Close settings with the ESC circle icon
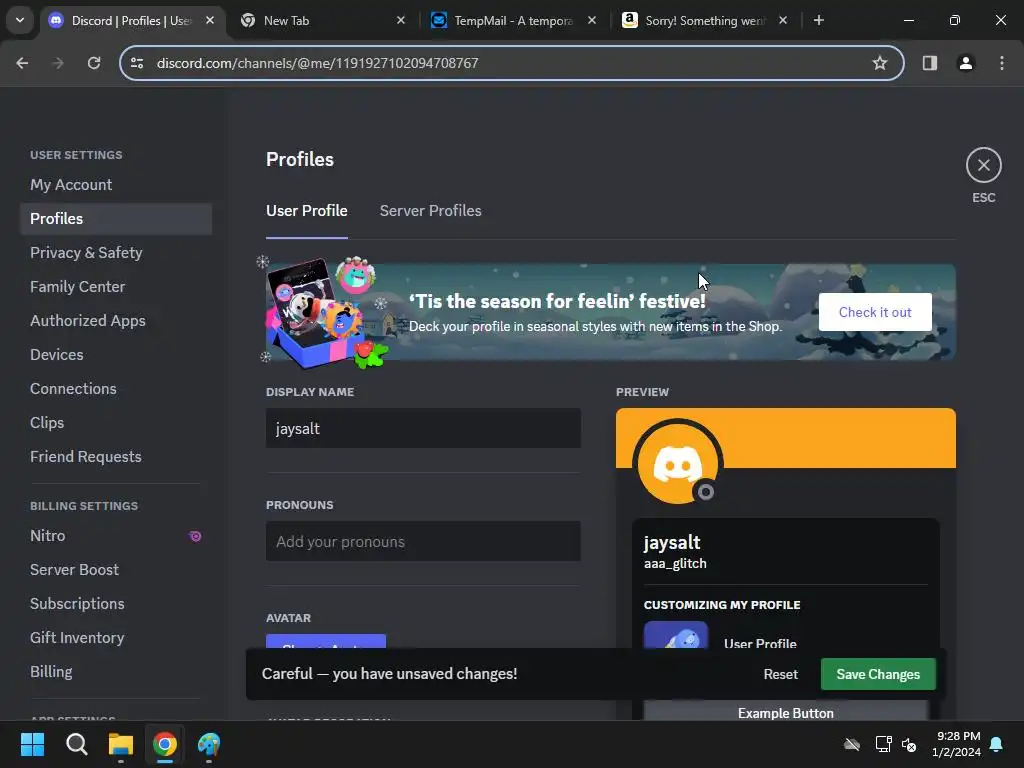The width and height of the screenshot is (1024, 768). click(984, 165)
